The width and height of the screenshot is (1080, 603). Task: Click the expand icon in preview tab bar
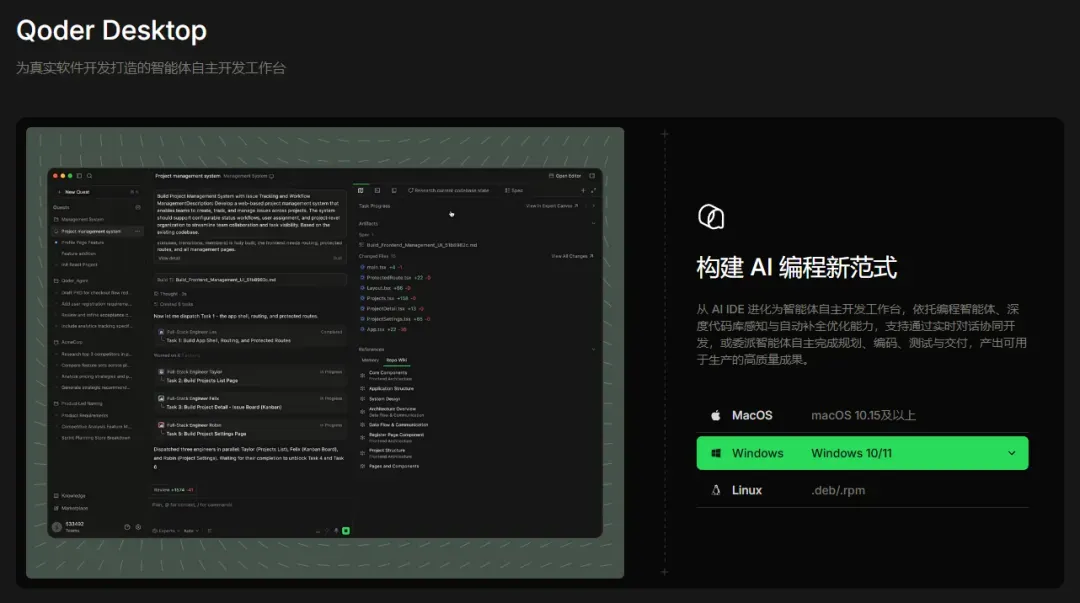[593, 190]
